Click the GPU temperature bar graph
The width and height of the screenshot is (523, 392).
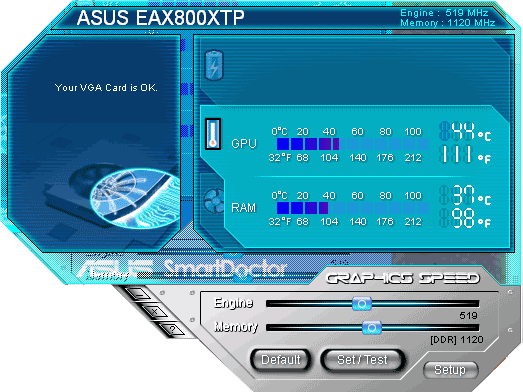pyautogui.click(x=353, y=144)
